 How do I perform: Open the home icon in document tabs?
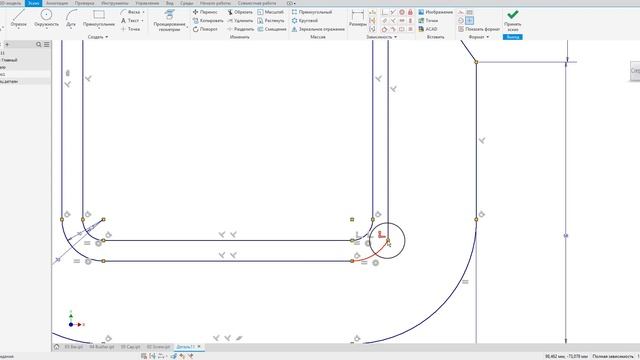[57, 347]
